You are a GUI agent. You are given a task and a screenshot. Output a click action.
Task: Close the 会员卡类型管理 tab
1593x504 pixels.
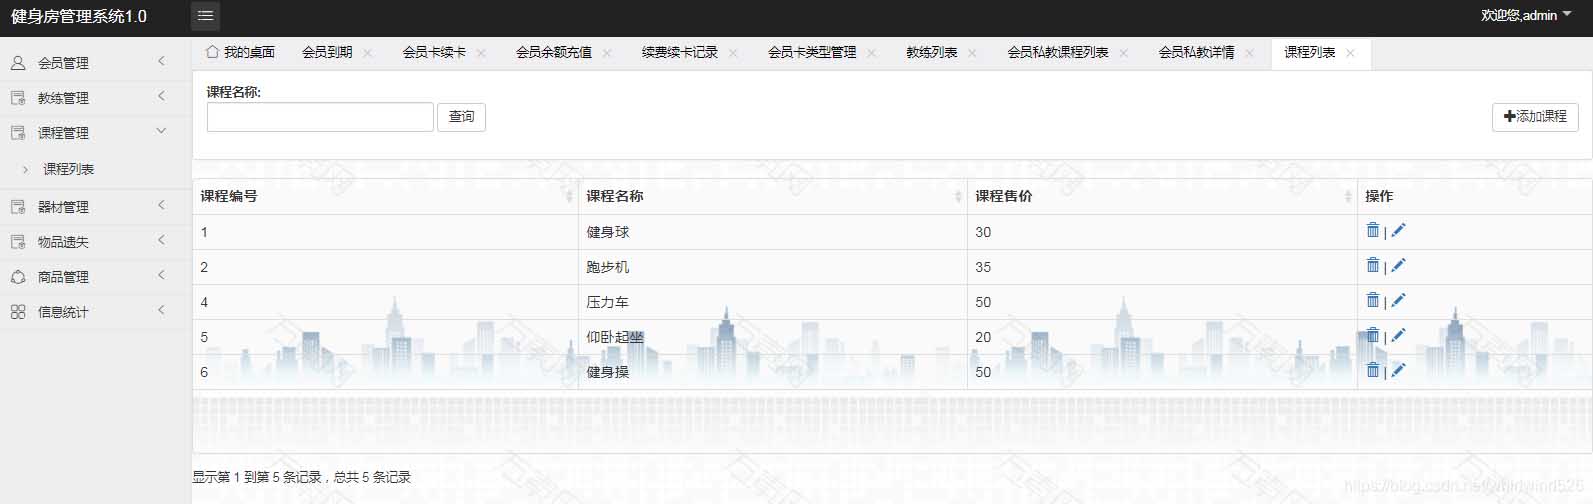(x=872, y=53)
